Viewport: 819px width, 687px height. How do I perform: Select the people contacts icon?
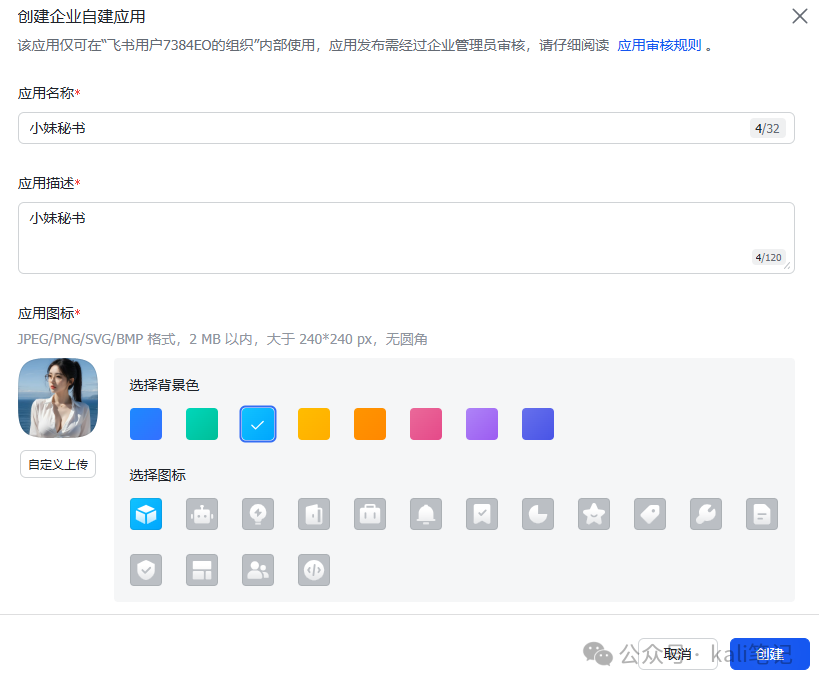(x=257, y=569)
